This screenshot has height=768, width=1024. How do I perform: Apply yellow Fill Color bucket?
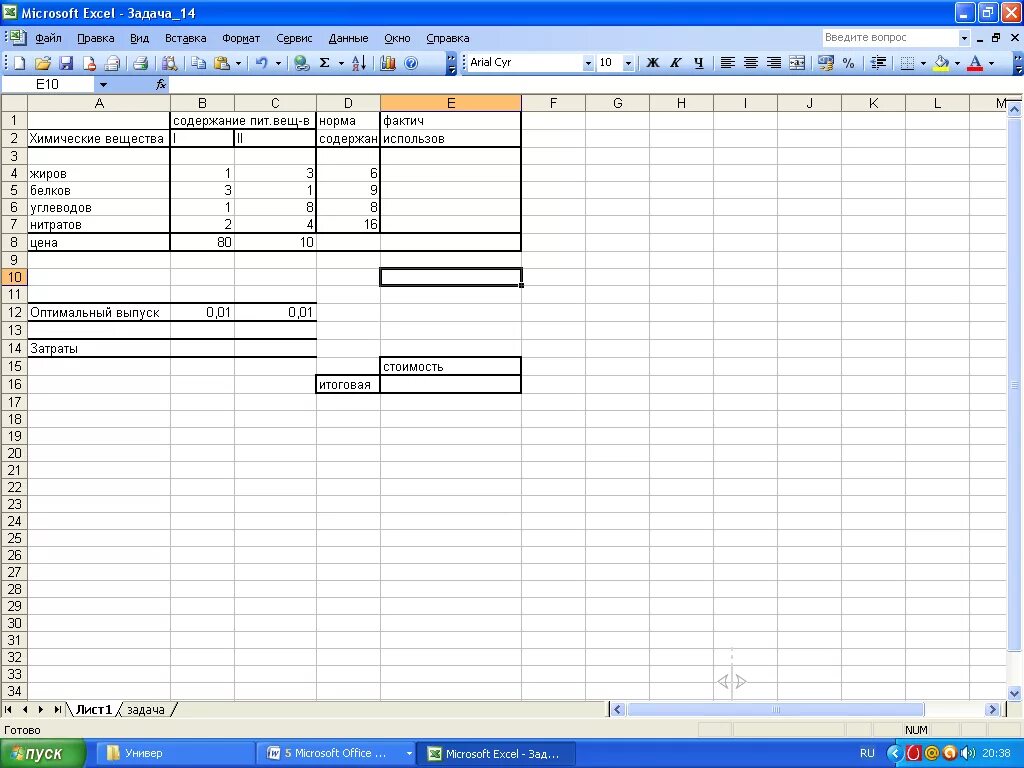pyautogui.click(x=941, y=63)
